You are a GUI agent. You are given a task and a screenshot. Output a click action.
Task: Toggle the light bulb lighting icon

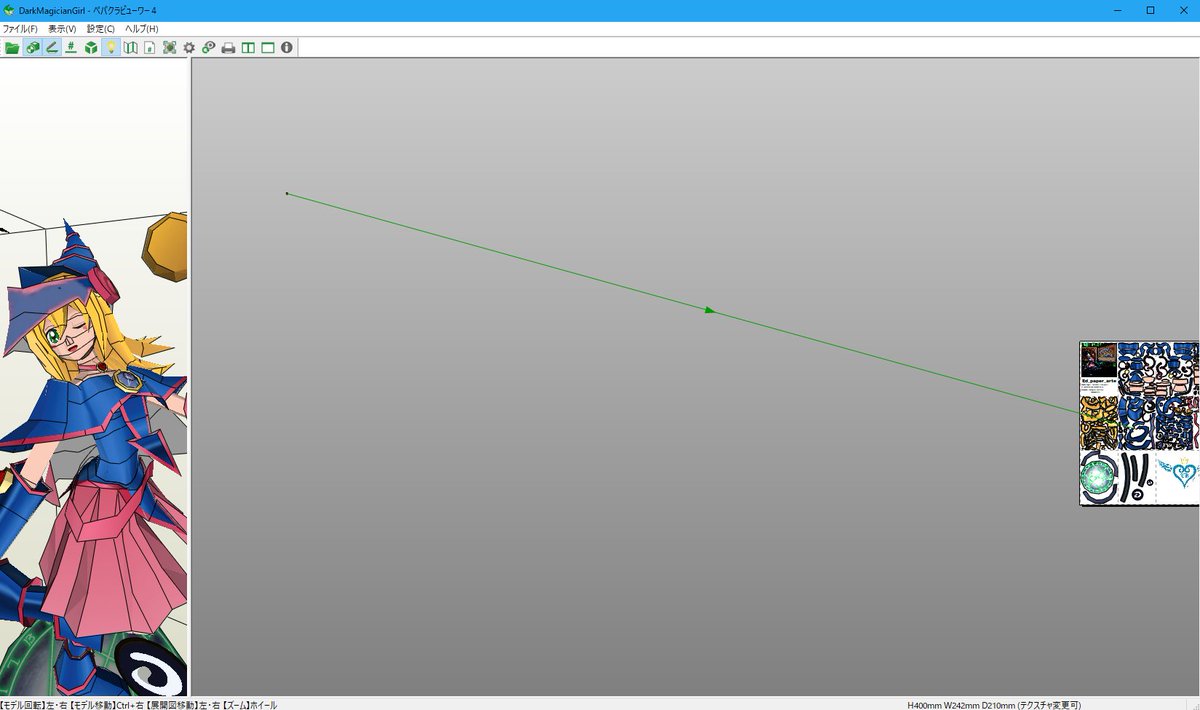coord(110,47)
